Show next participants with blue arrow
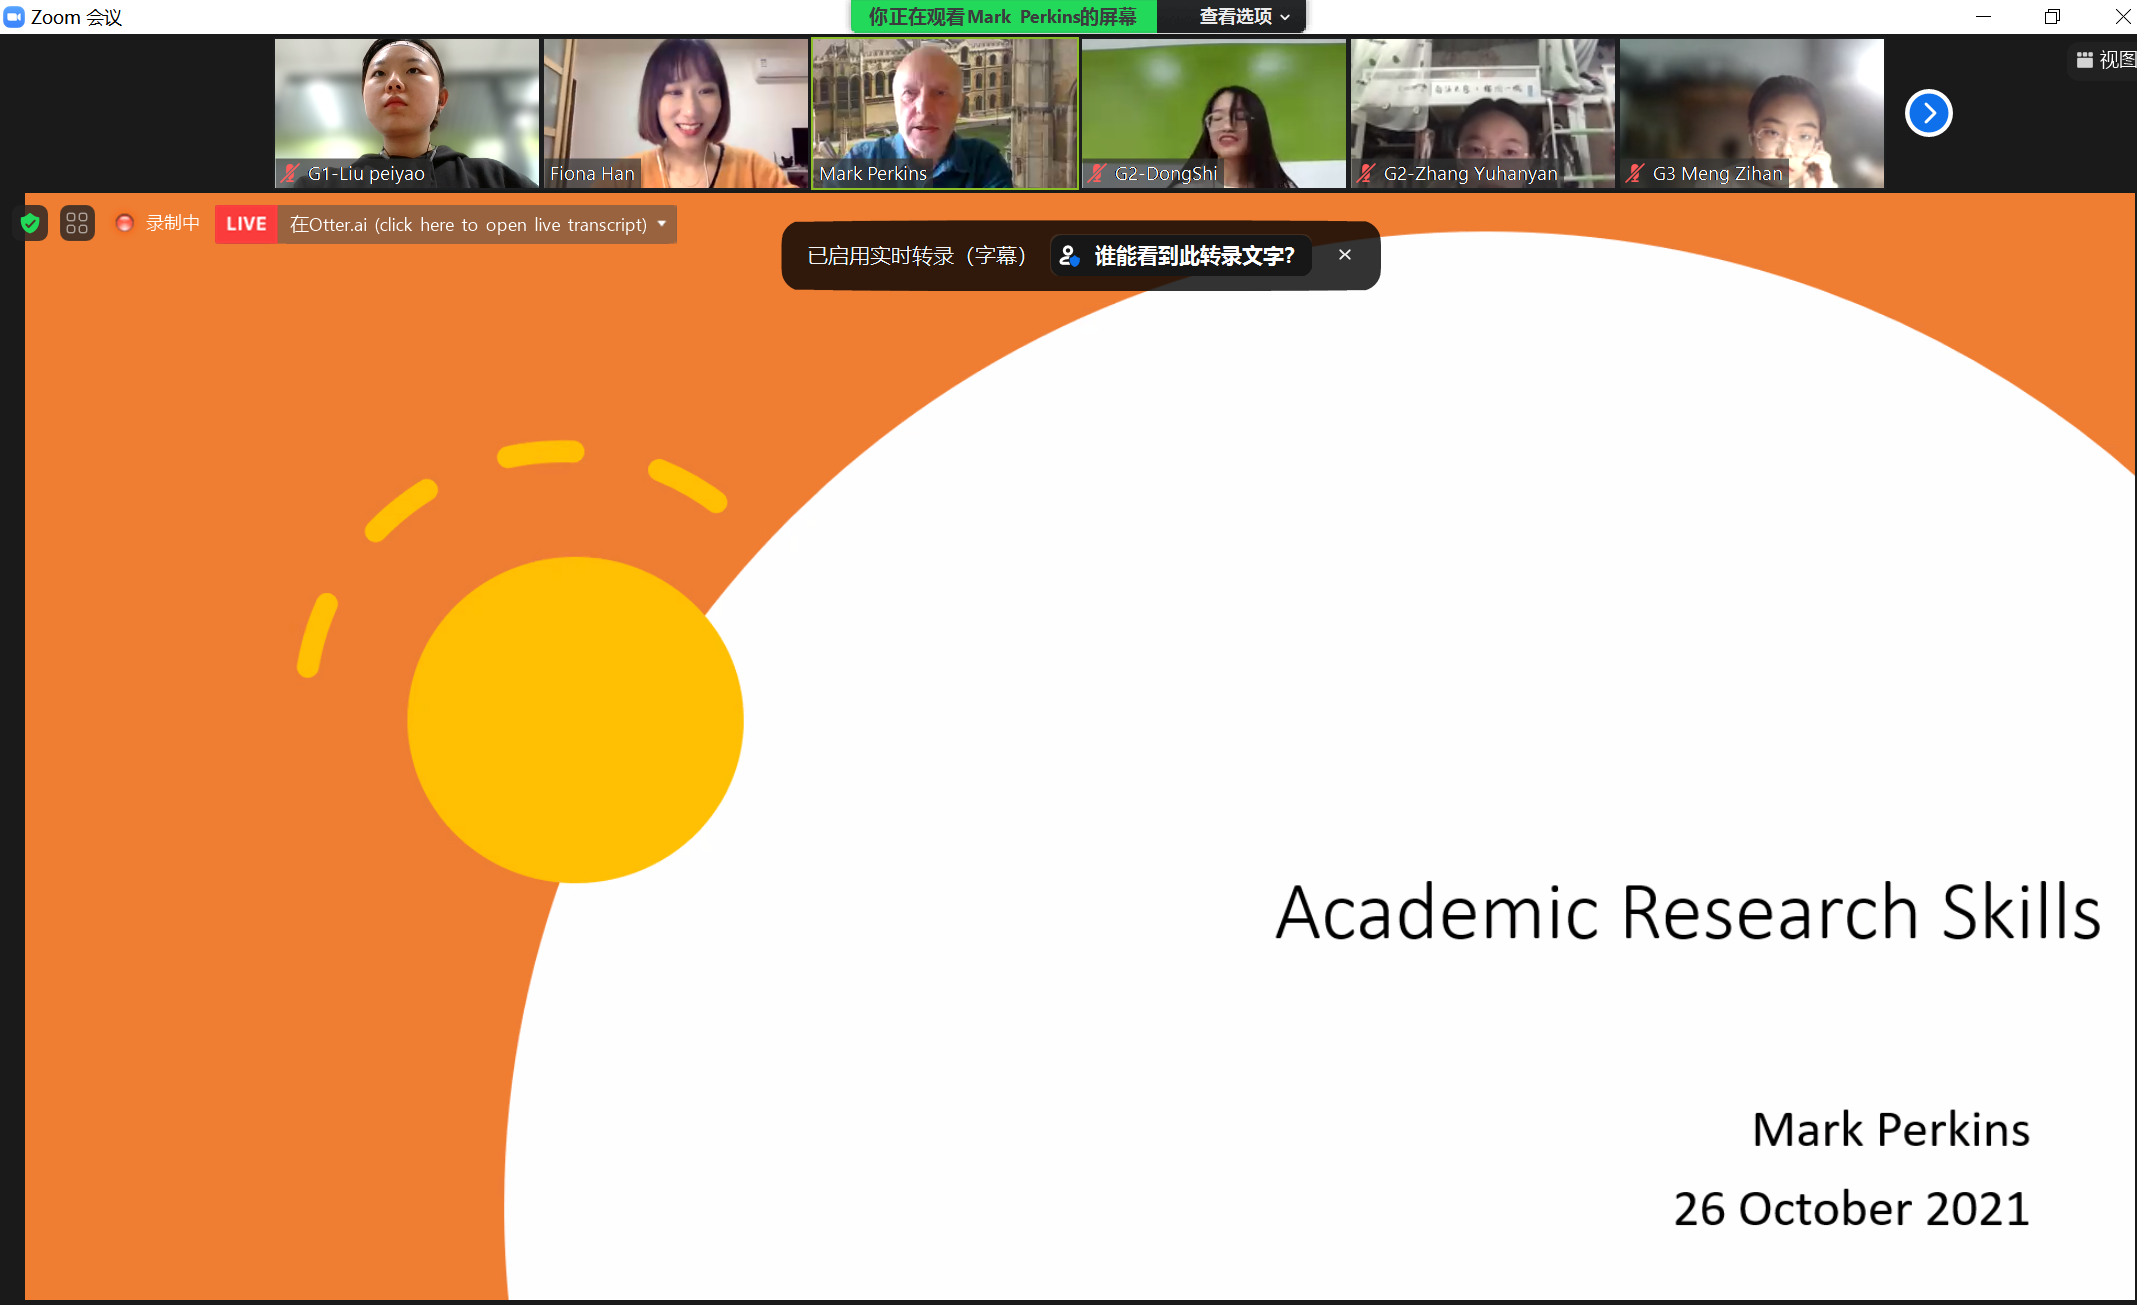Image resolution: width=2137 pixels, height=1305 pixels. (1928, 113)
